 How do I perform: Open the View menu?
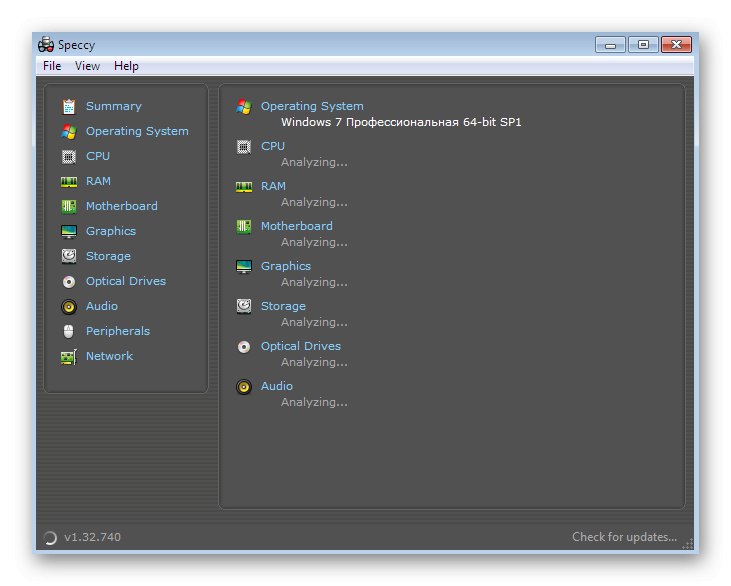point(88,66)
